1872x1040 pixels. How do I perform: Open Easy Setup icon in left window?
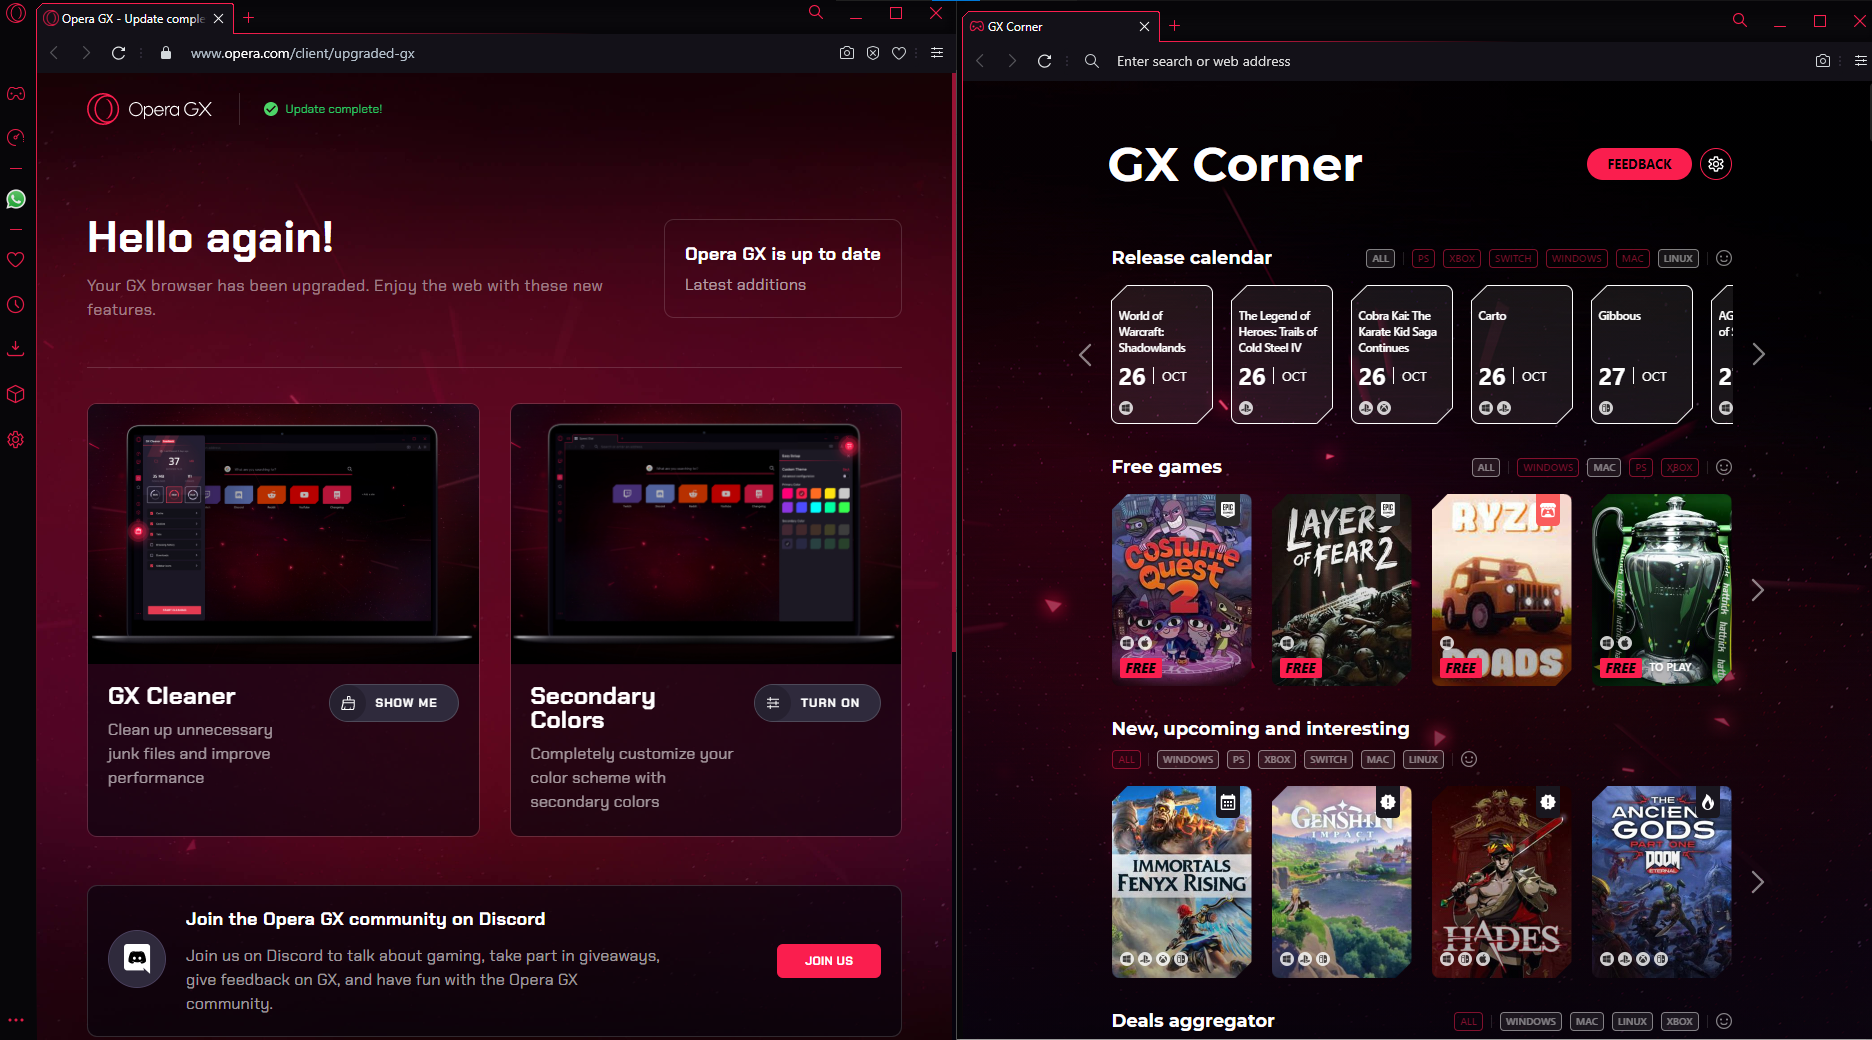pos(937,53)
